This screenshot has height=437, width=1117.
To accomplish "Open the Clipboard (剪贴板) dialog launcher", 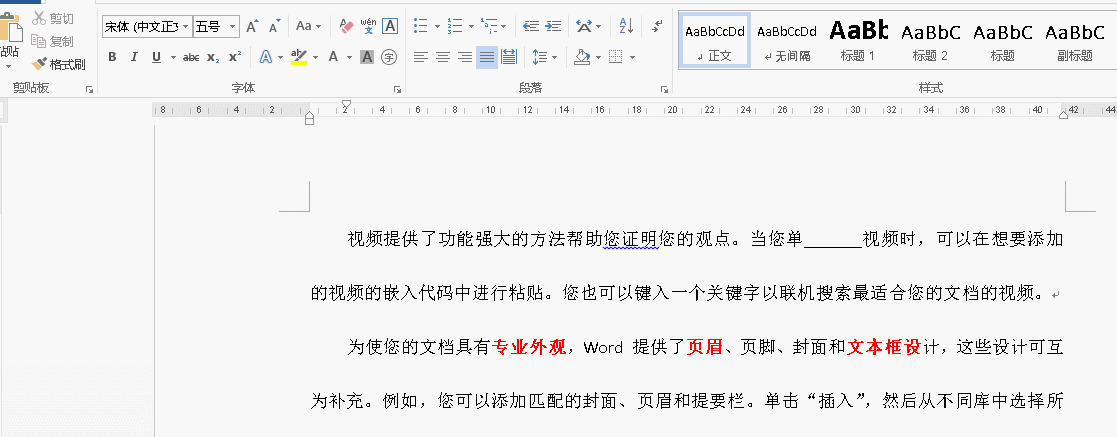I will pyautogui.click(x=89, y=89).
